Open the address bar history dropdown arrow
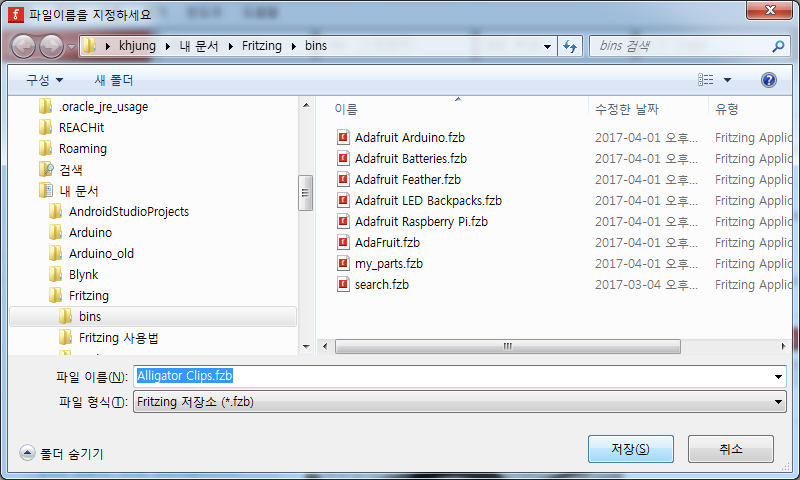Image resolution: width=800 pixels, height=480 pixels. pos(547,46)
